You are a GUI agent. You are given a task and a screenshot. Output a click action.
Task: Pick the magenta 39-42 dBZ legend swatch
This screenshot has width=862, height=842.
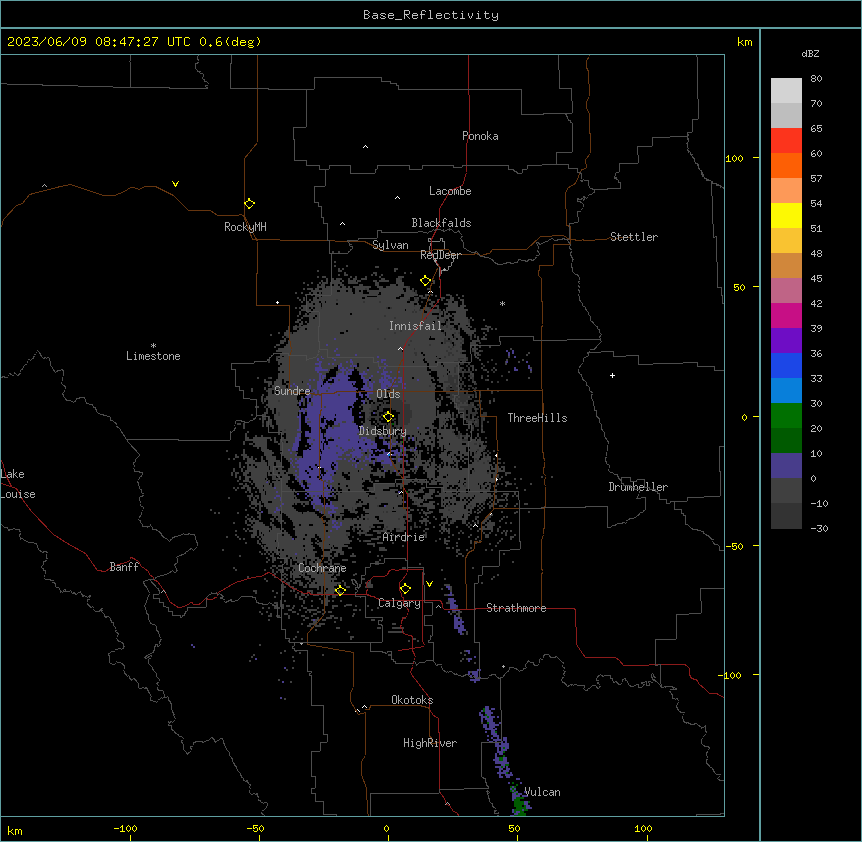click(x=786, y=315)
